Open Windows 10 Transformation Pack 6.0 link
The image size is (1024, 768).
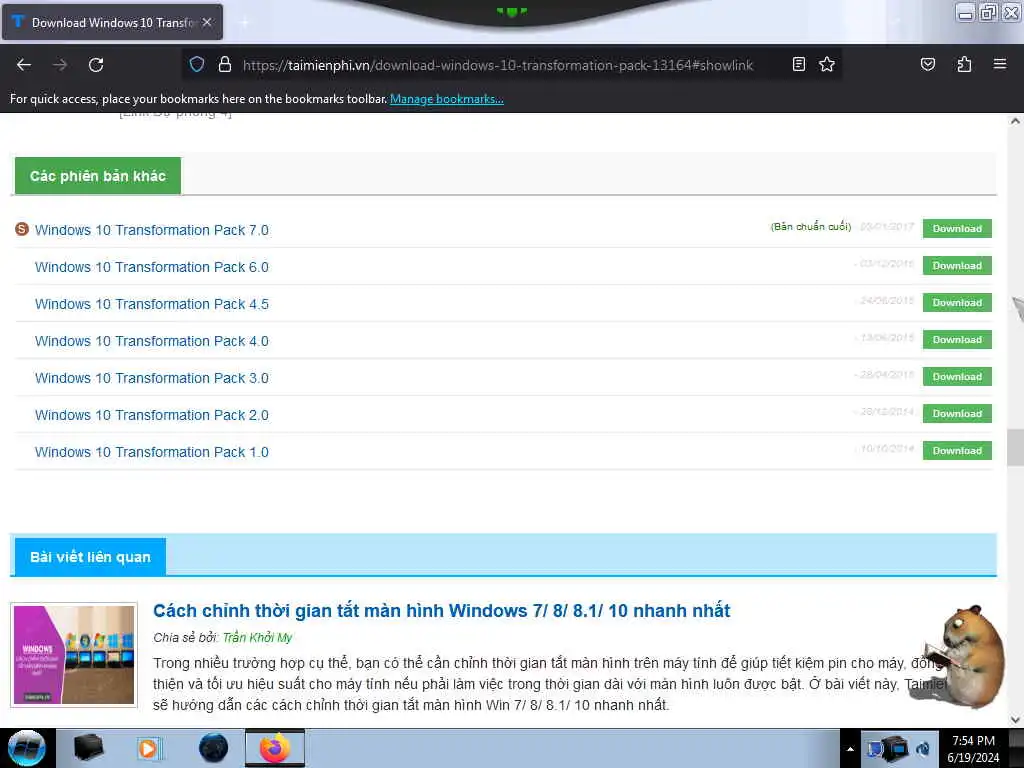coord(152,267)
